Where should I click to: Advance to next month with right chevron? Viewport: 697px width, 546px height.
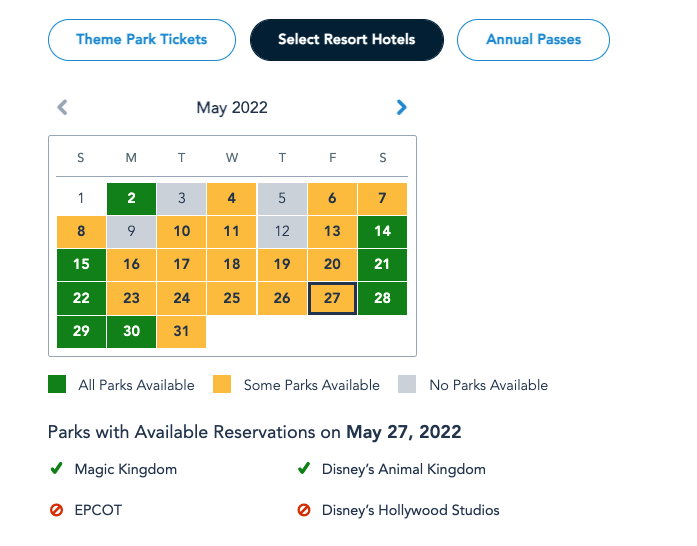click(401, 107)
